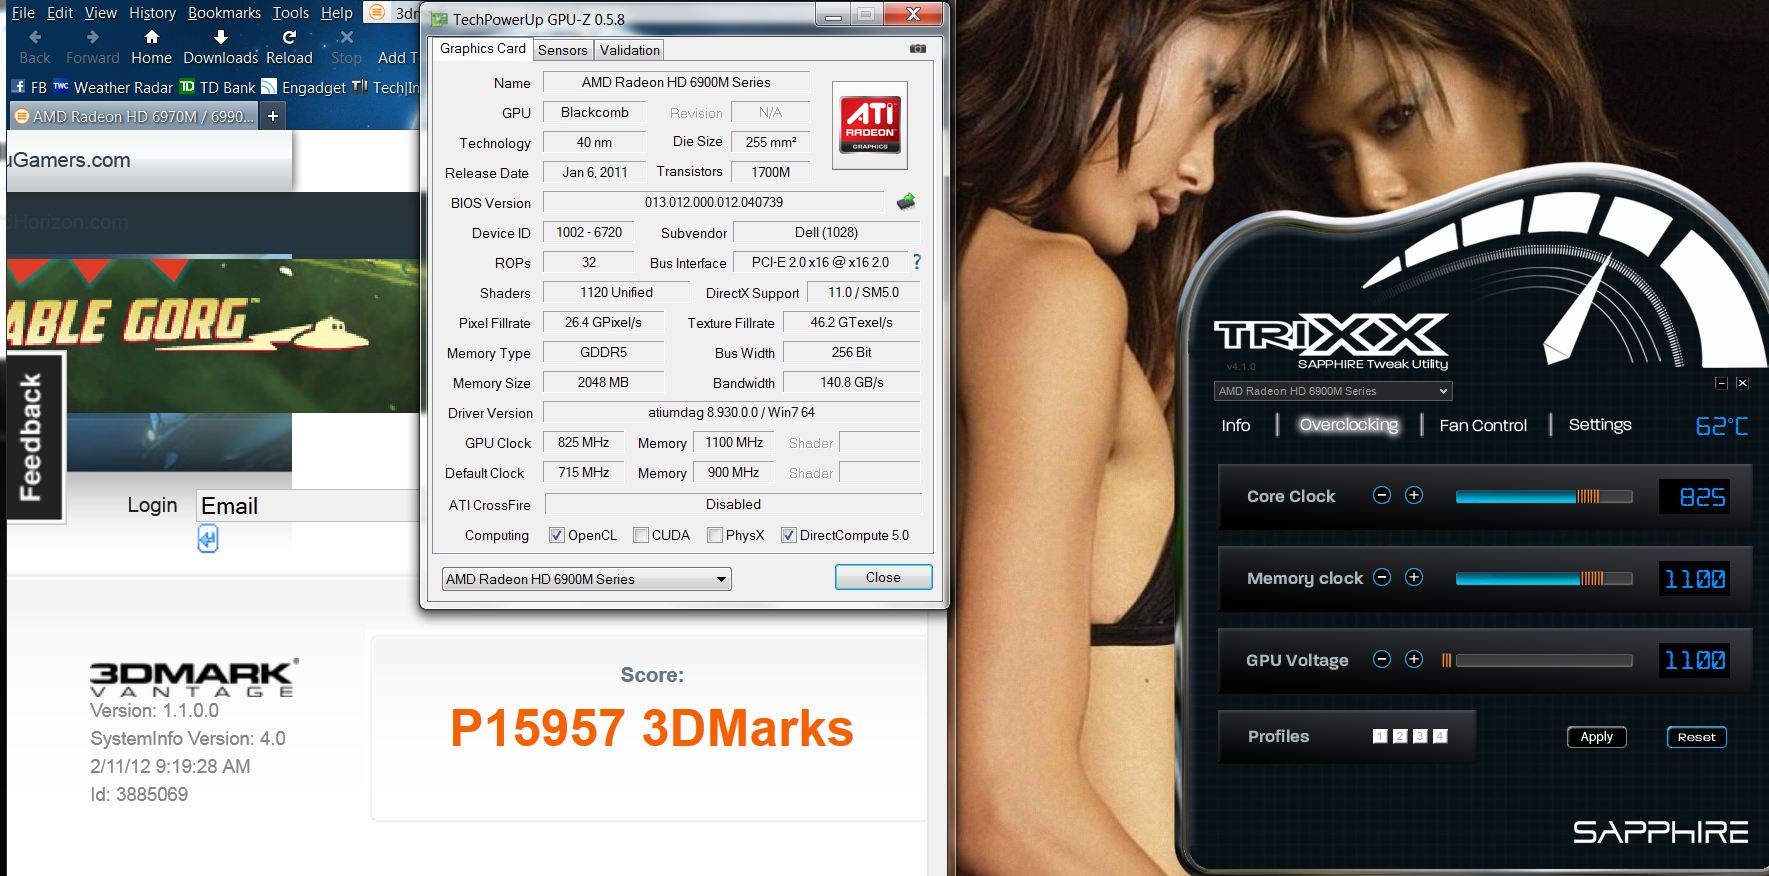Toggle the OpenCL checkbox

[557, 535]
